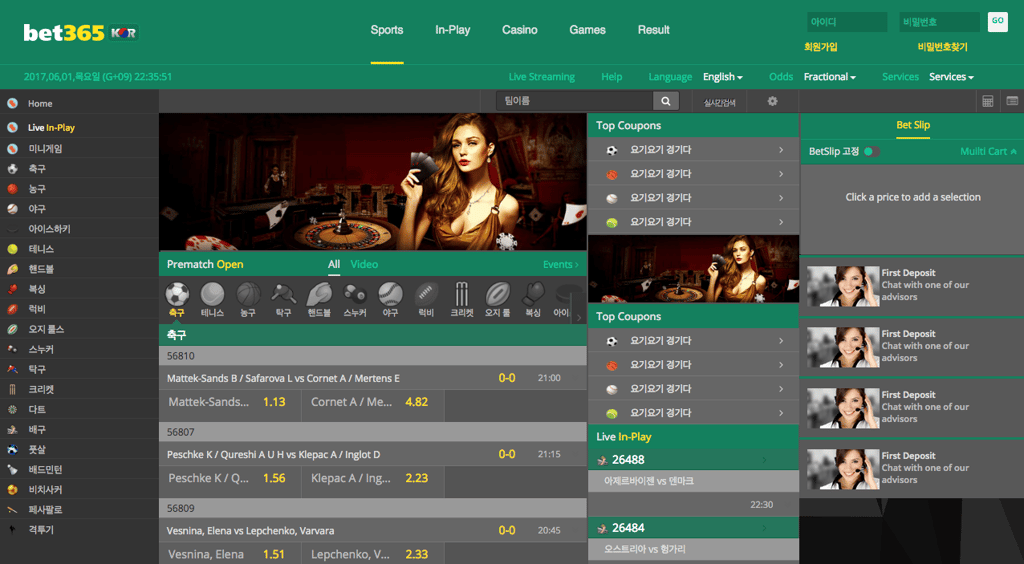Focus the 아이디 username field
Viewport: 1024px width, 564px height.
point(847,22)
